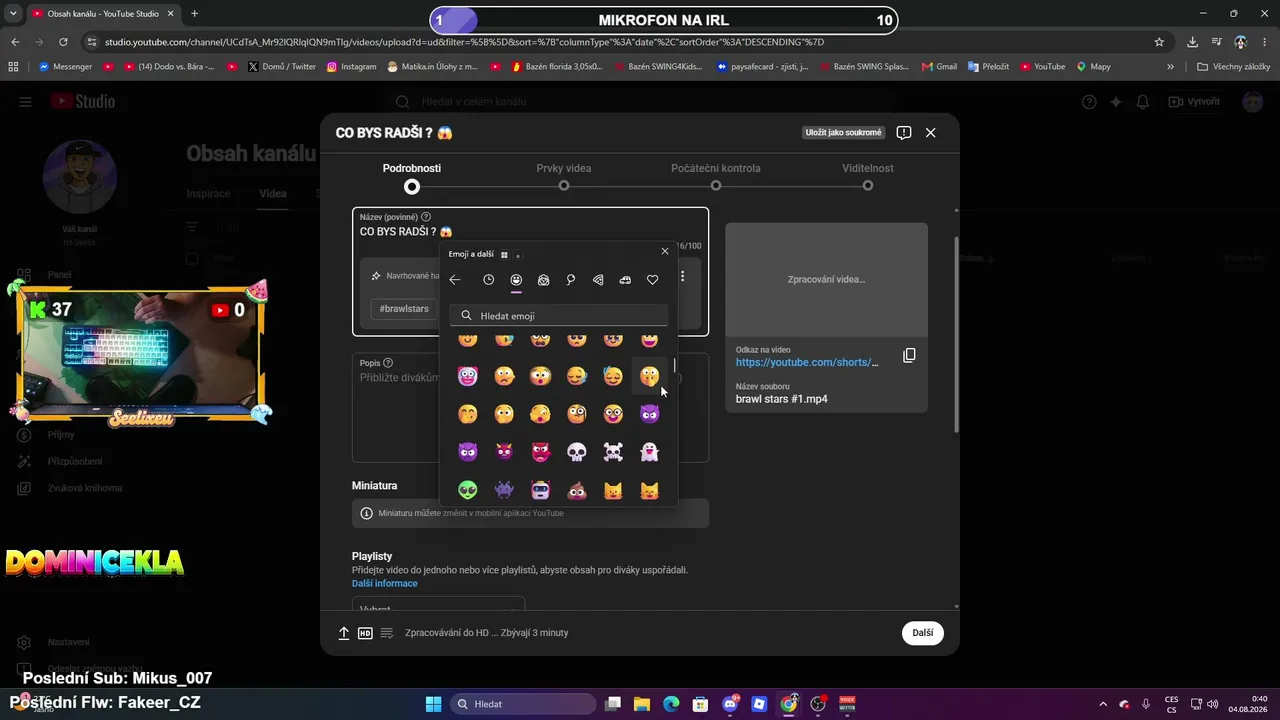Go to the Počáteční kontrola step
The image size is (1280, 720).
click(716, 177)
